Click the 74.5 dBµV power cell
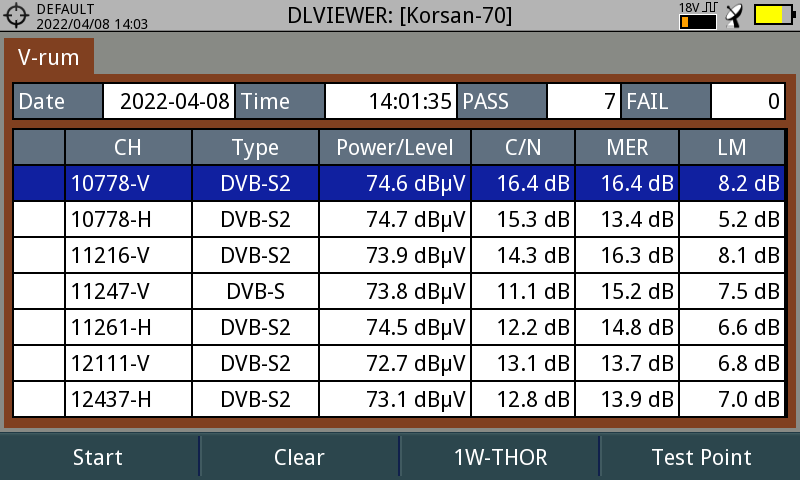 tap(395, 327)
